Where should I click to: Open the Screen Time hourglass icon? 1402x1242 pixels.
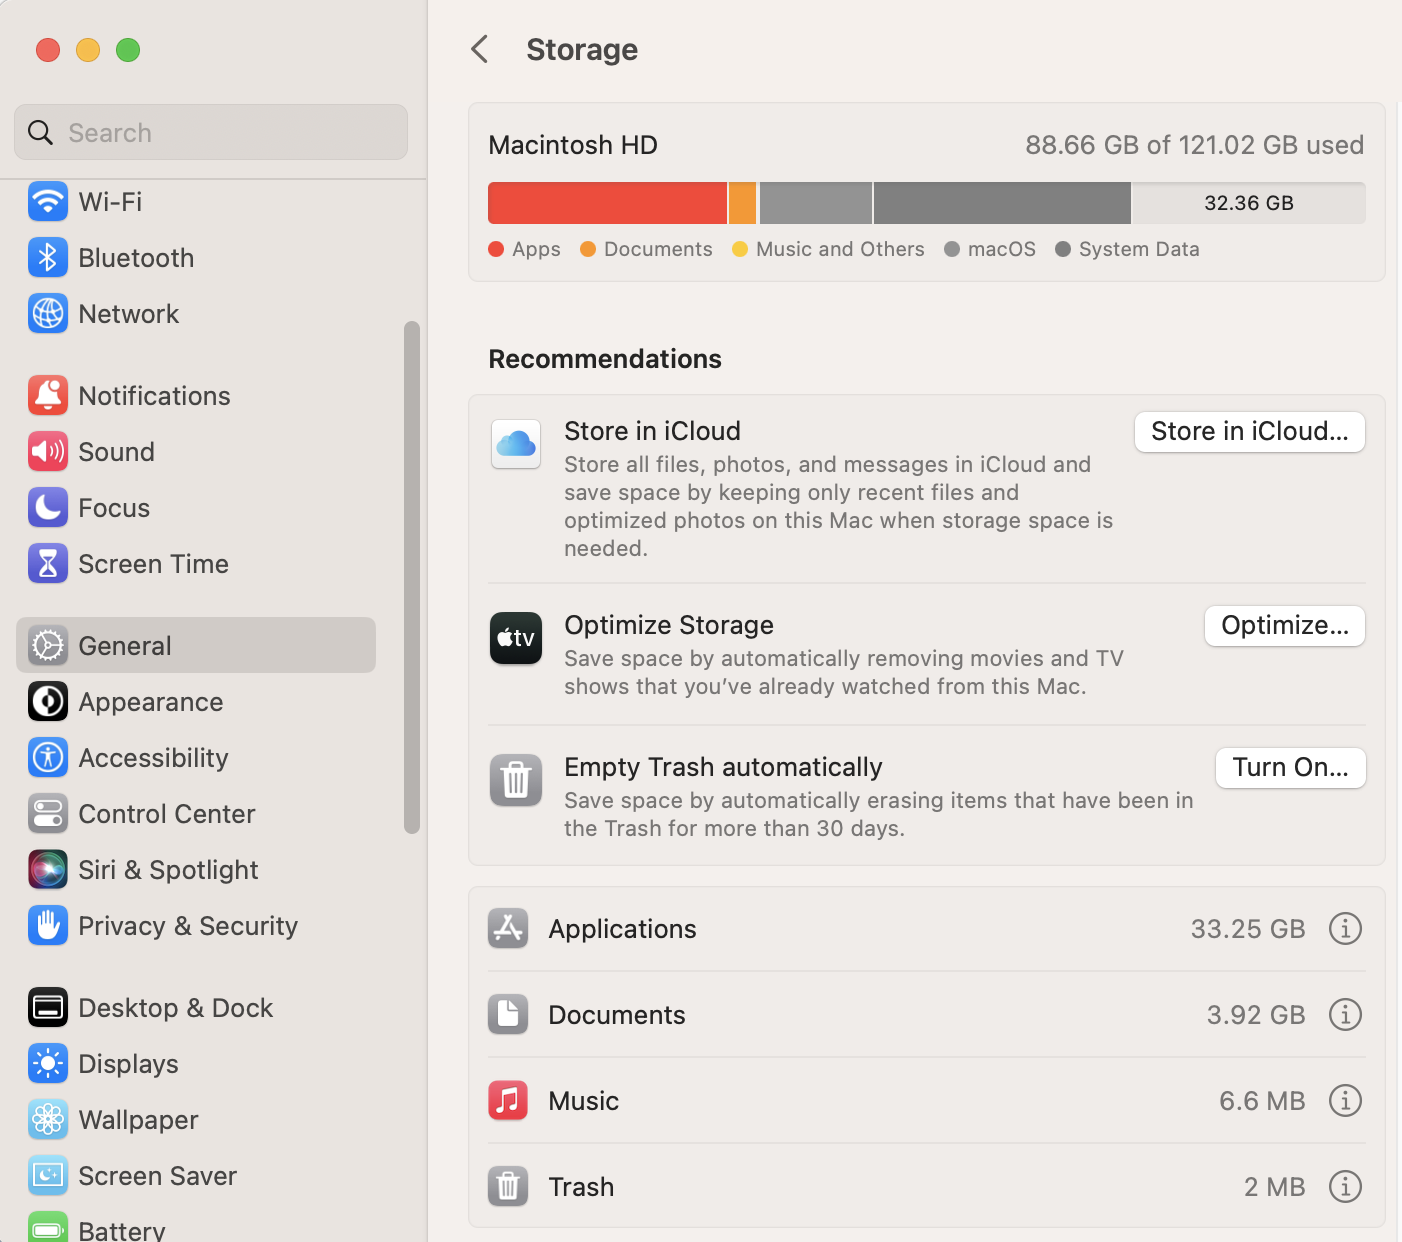pyautogui.click(x=48, y=564)
